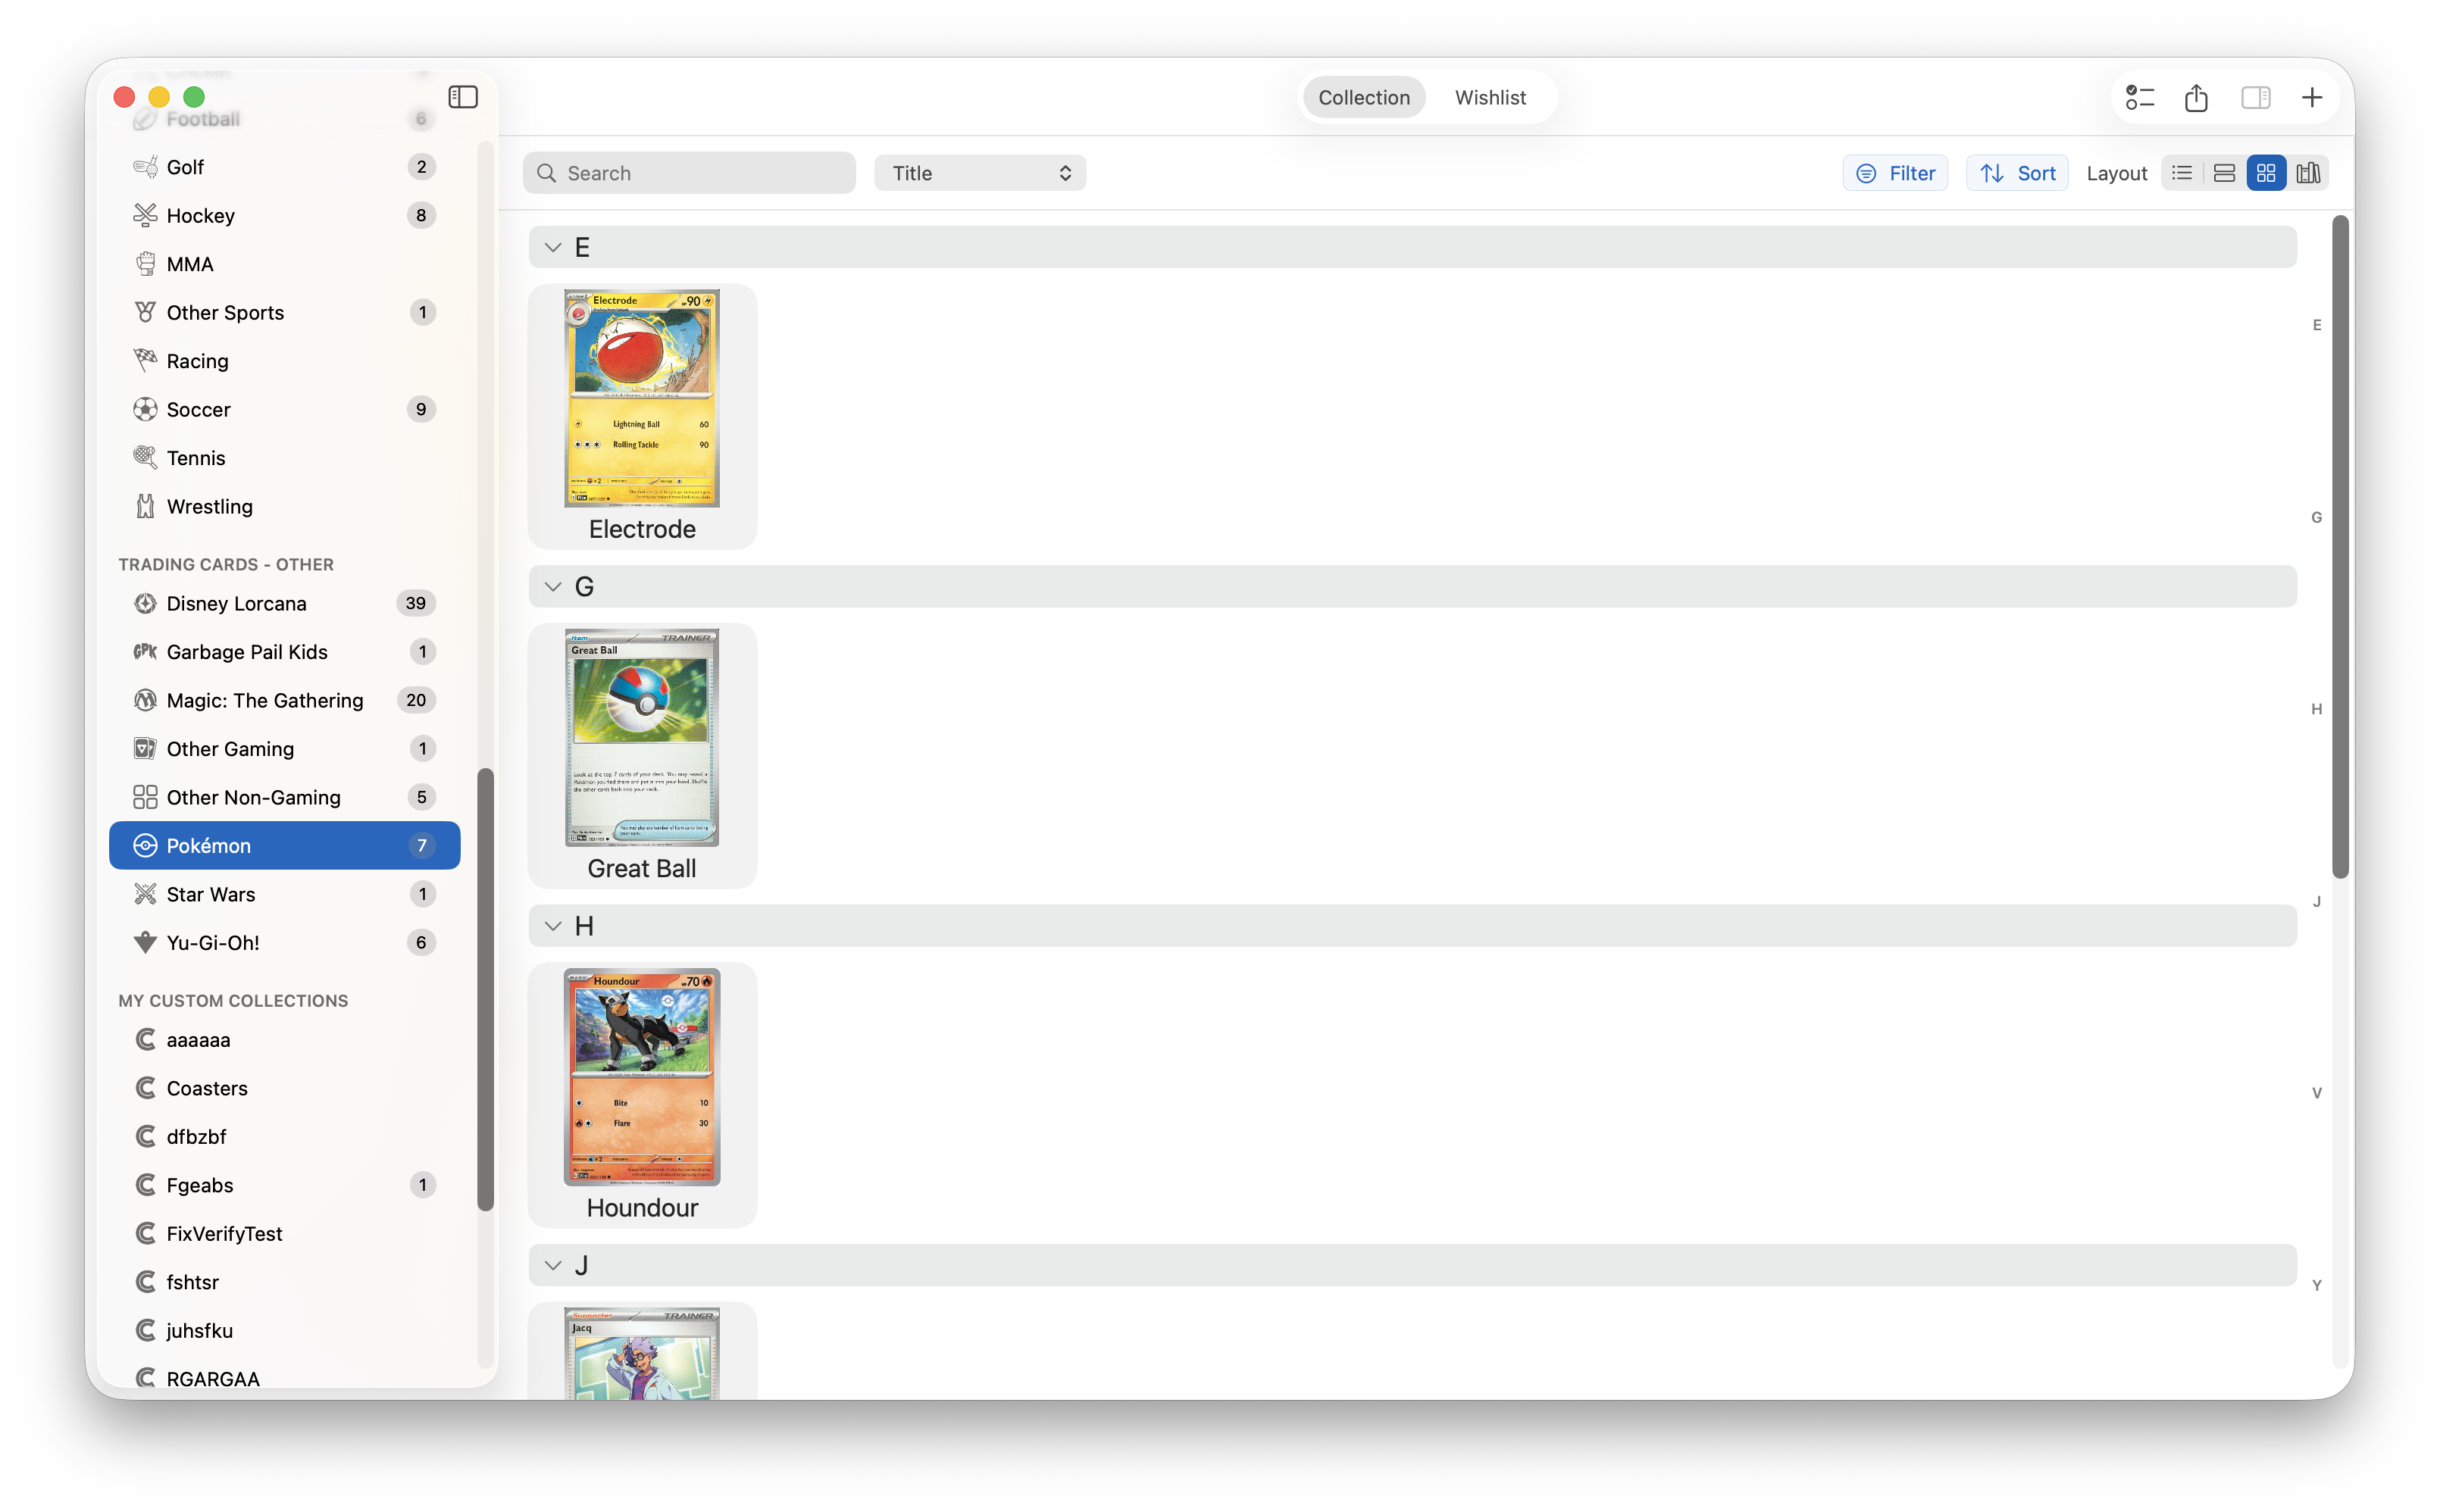Open the Houndour card thumbnail

tap(641, 1076)
